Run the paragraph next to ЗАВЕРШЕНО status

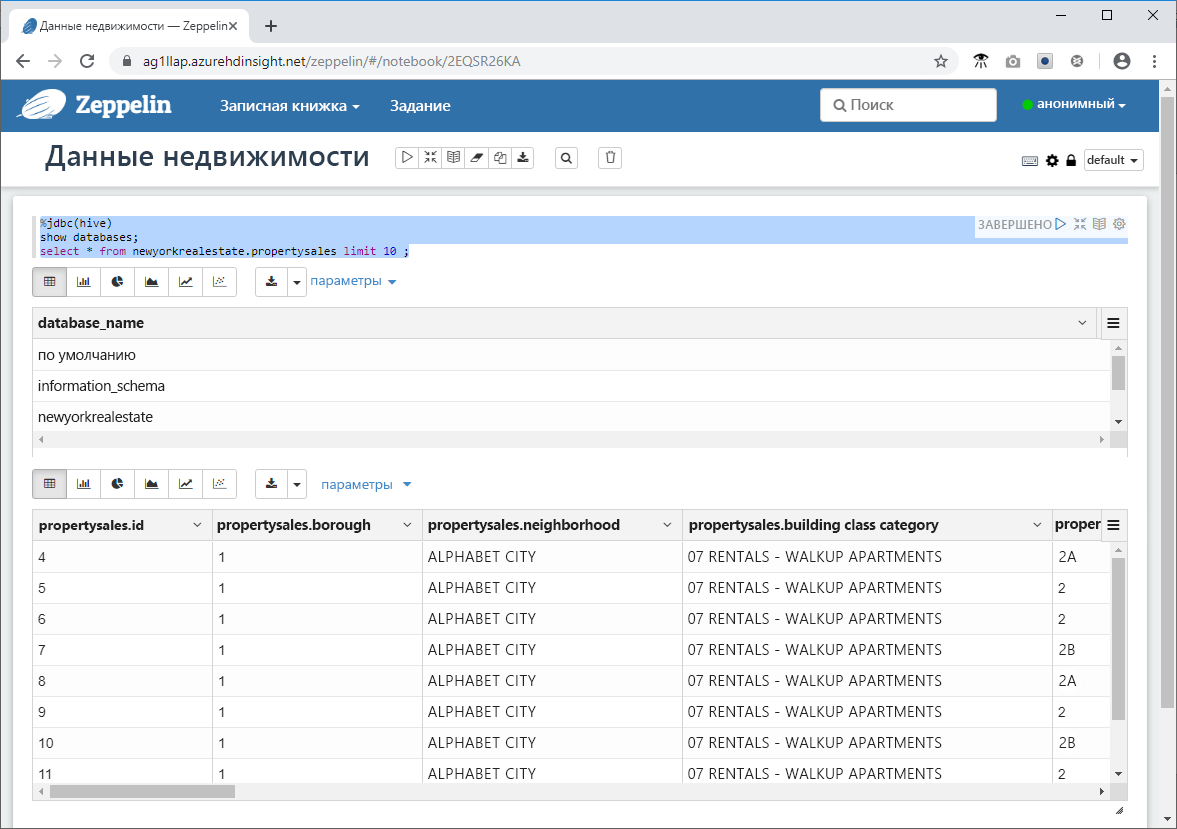point(1061,224)
